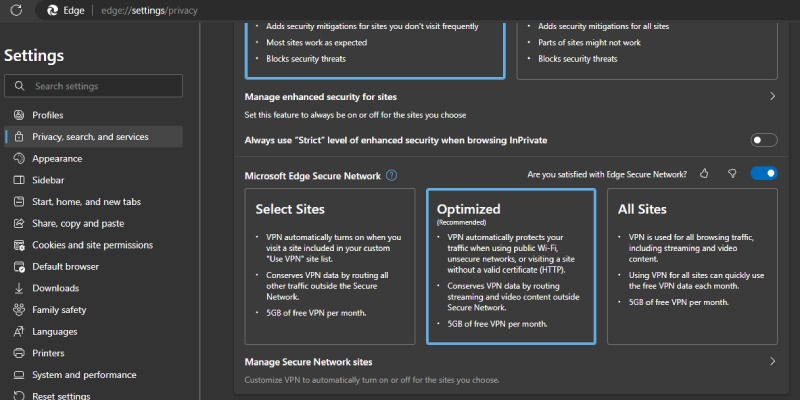Choose the All Sites VPN mode card
Viewport: 800px width, 400px height.
(x=692, y=266)
